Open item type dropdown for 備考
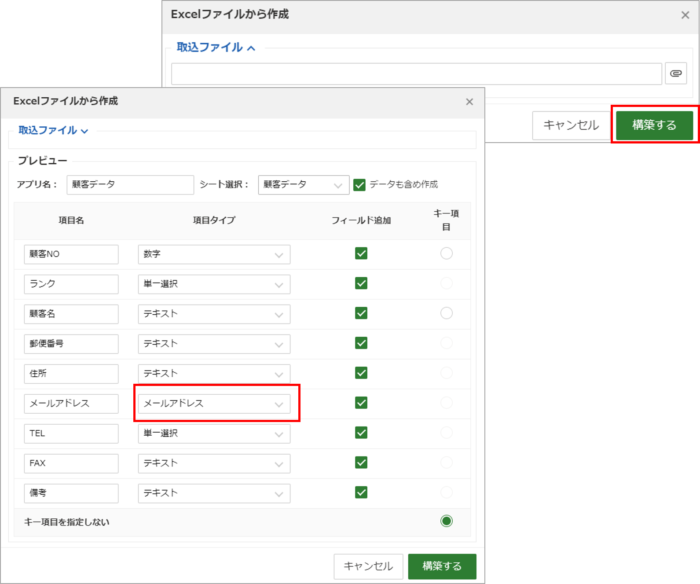The image size is (700, 584). 214,493
